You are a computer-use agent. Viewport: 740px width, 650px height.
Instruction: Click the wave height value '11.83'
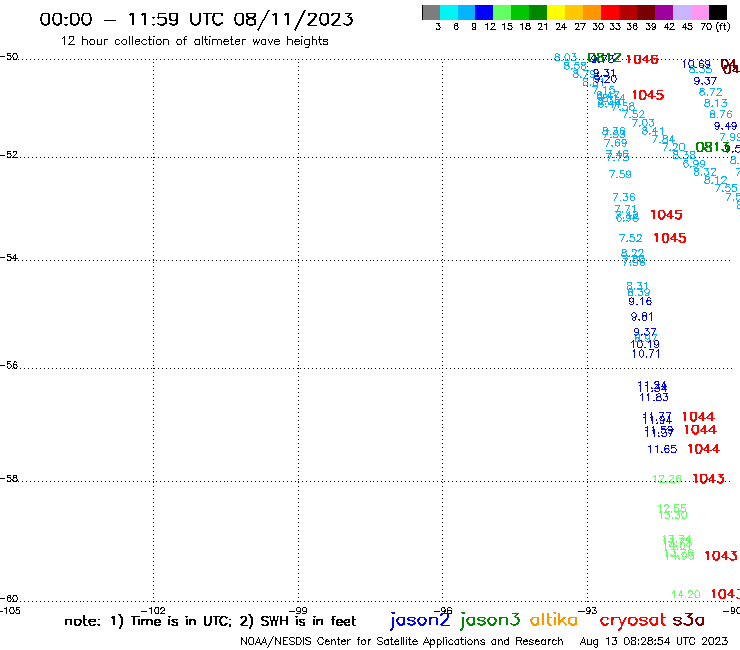654,397
